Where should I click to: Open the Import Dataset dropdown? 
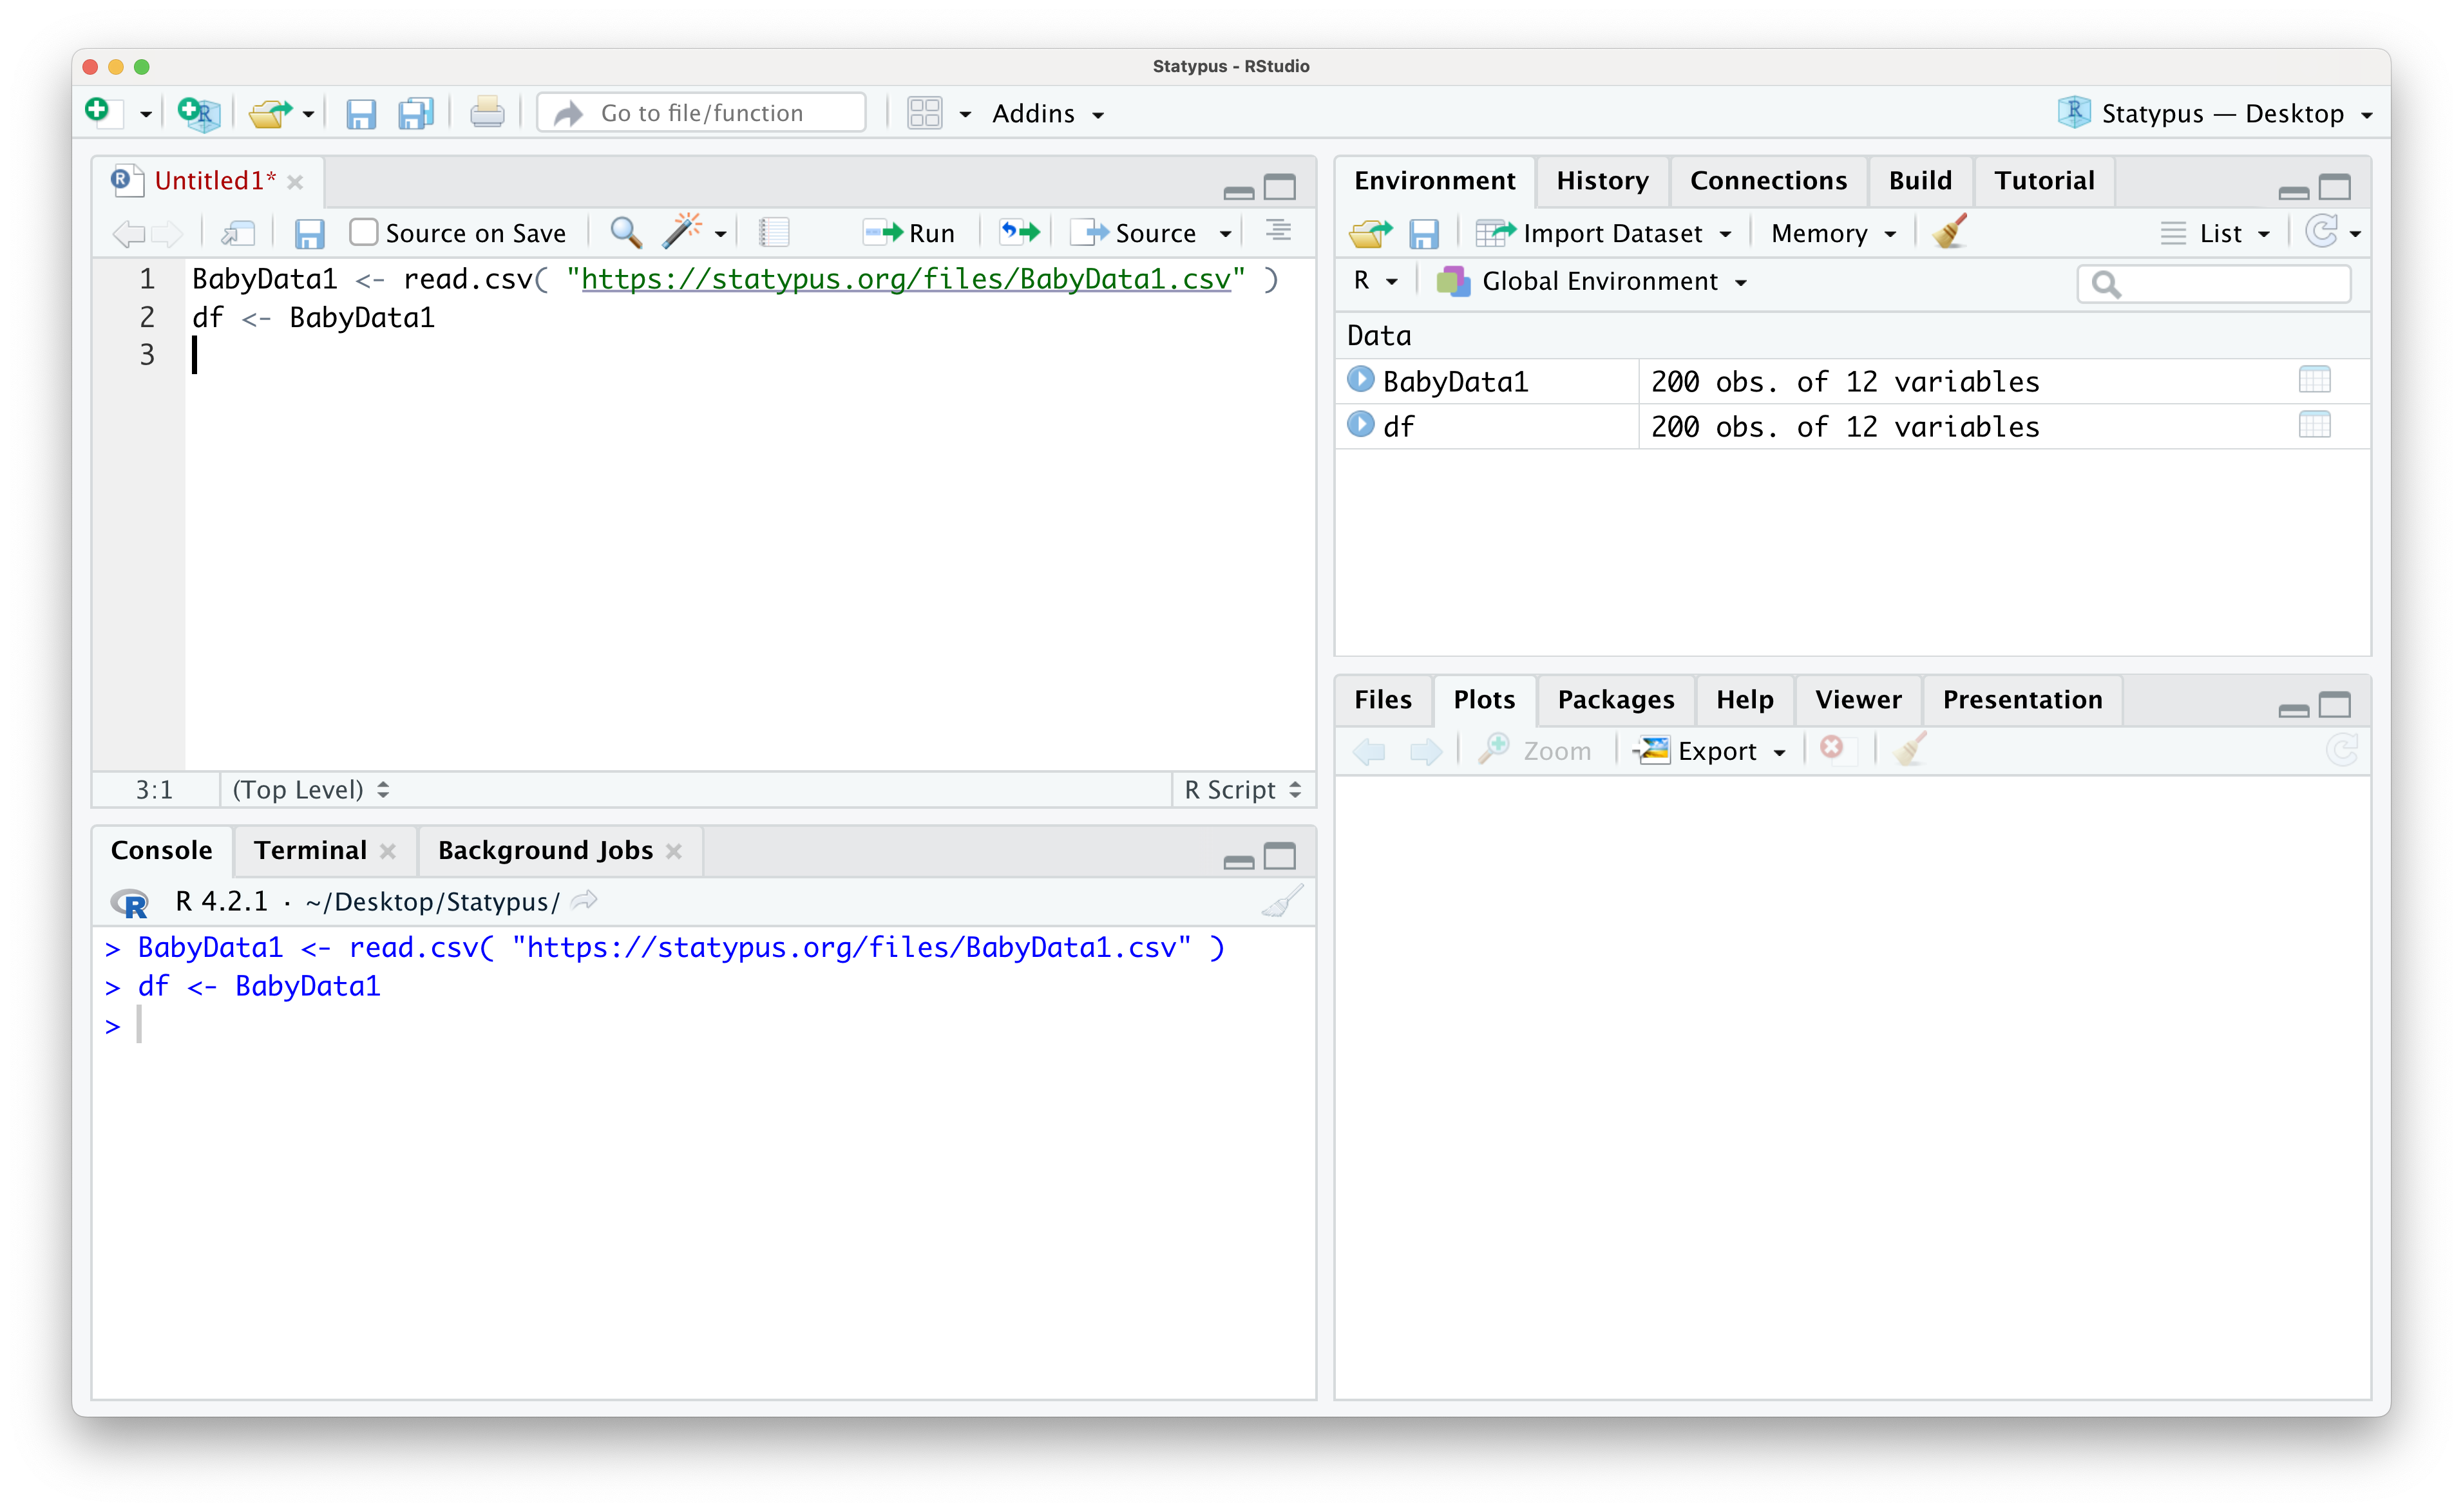click(1611, 233)
